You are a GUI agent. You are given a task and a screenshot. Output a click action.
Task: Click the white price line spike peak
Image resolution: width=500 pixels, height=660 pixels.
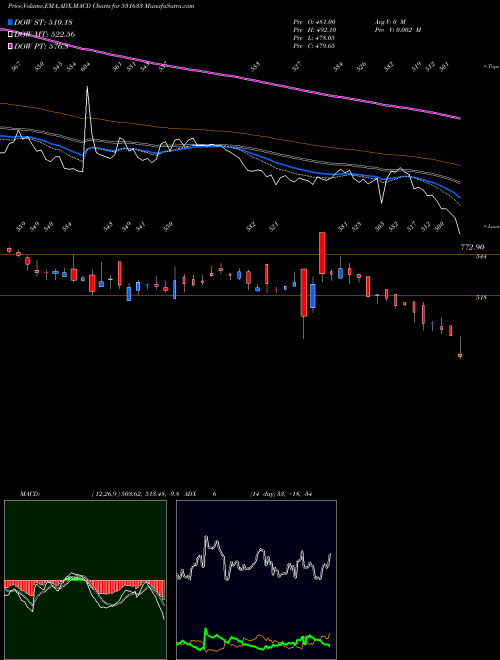[87, 88]
